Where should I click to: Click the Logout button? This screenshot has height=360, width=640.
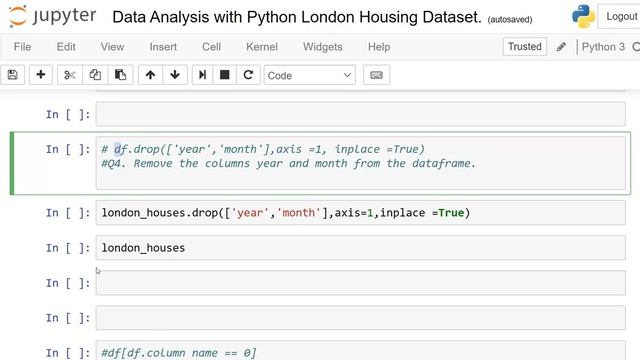click(620, 16)
